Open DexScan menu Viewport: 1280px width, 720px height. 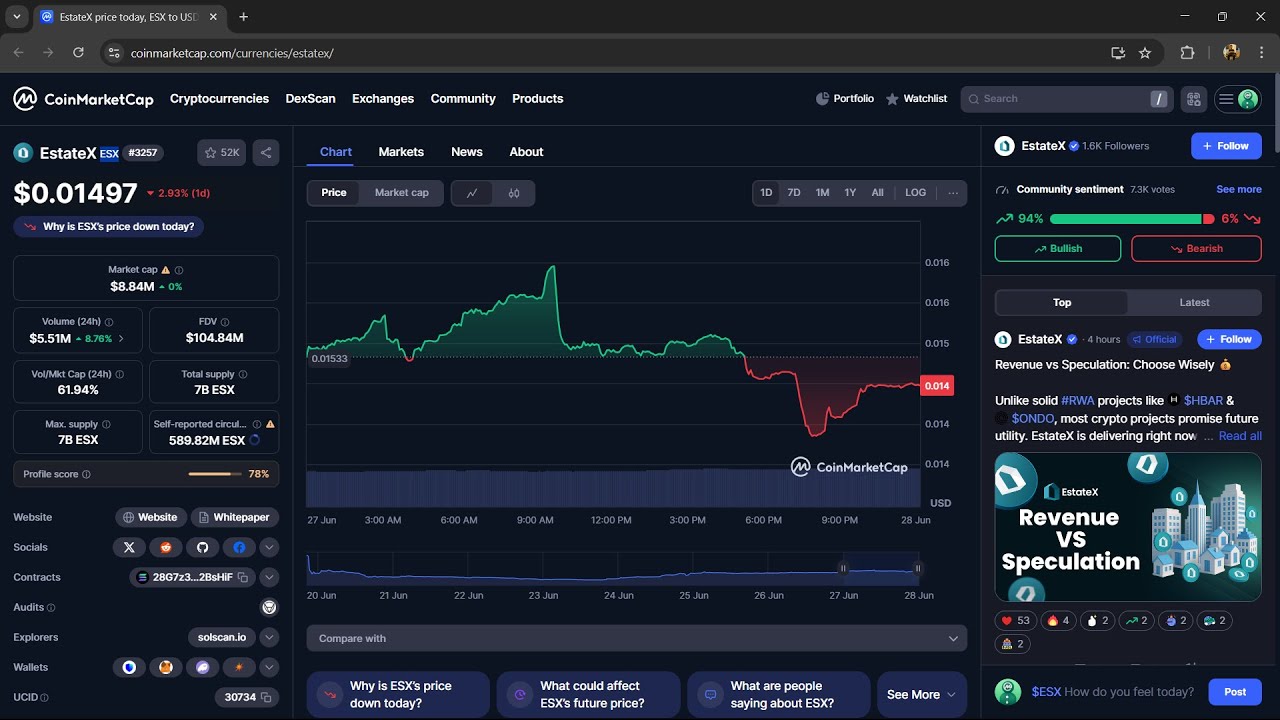coord(310,99)
